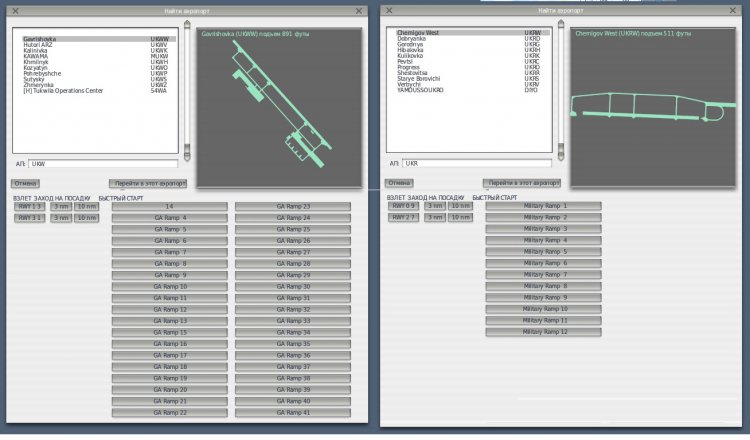Click the АП search field containing UKR
The height and width of the screenshot is (440, 750).
click(477, 164)
